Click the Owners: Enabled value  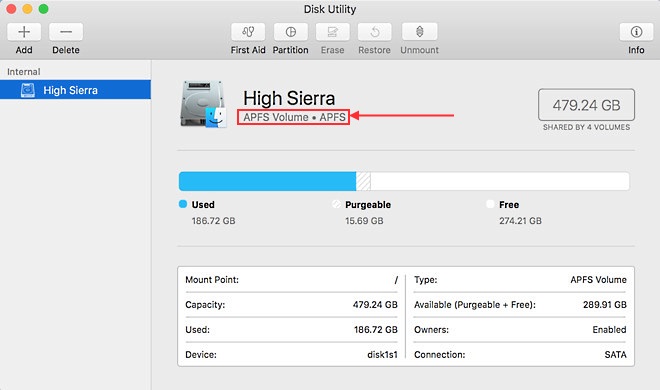tap(609, 329)
